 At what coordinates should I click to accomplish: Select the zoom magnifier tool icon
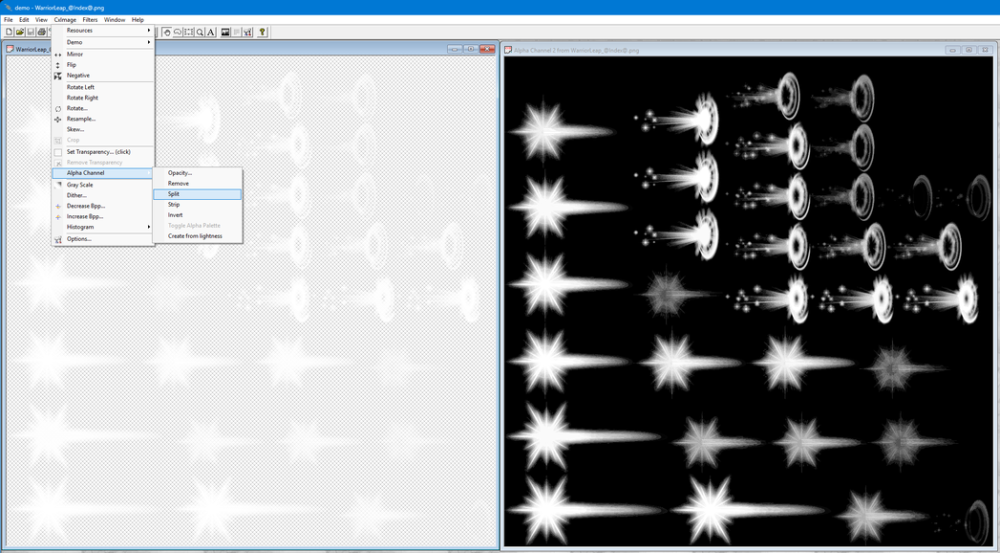200,32
